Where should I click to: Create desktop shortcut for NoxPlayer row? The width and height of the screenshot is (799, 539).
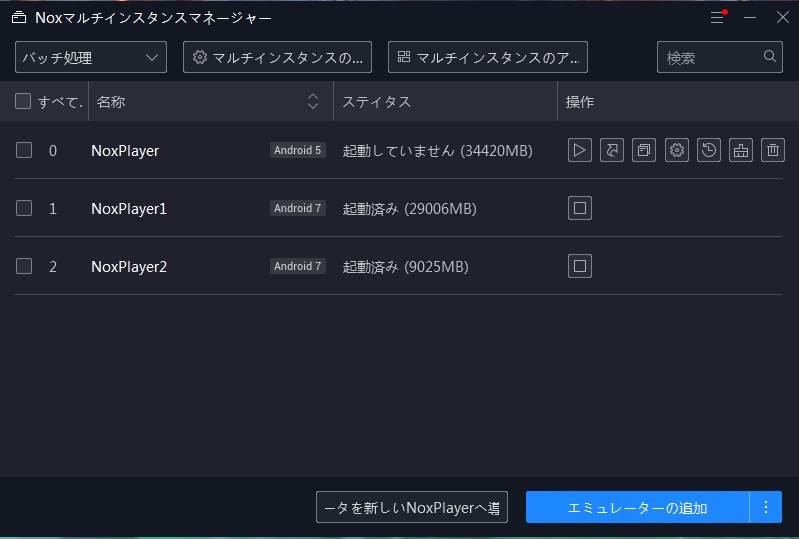(x=611, y=150)
